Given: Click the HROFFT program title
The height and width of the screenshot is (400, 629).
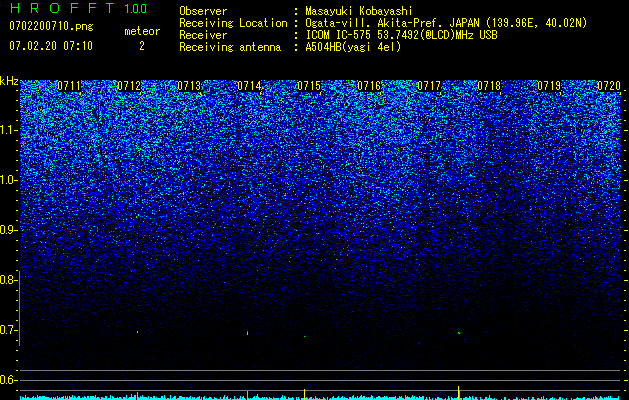Looking at the screenshot, I should tap(63, 8).
